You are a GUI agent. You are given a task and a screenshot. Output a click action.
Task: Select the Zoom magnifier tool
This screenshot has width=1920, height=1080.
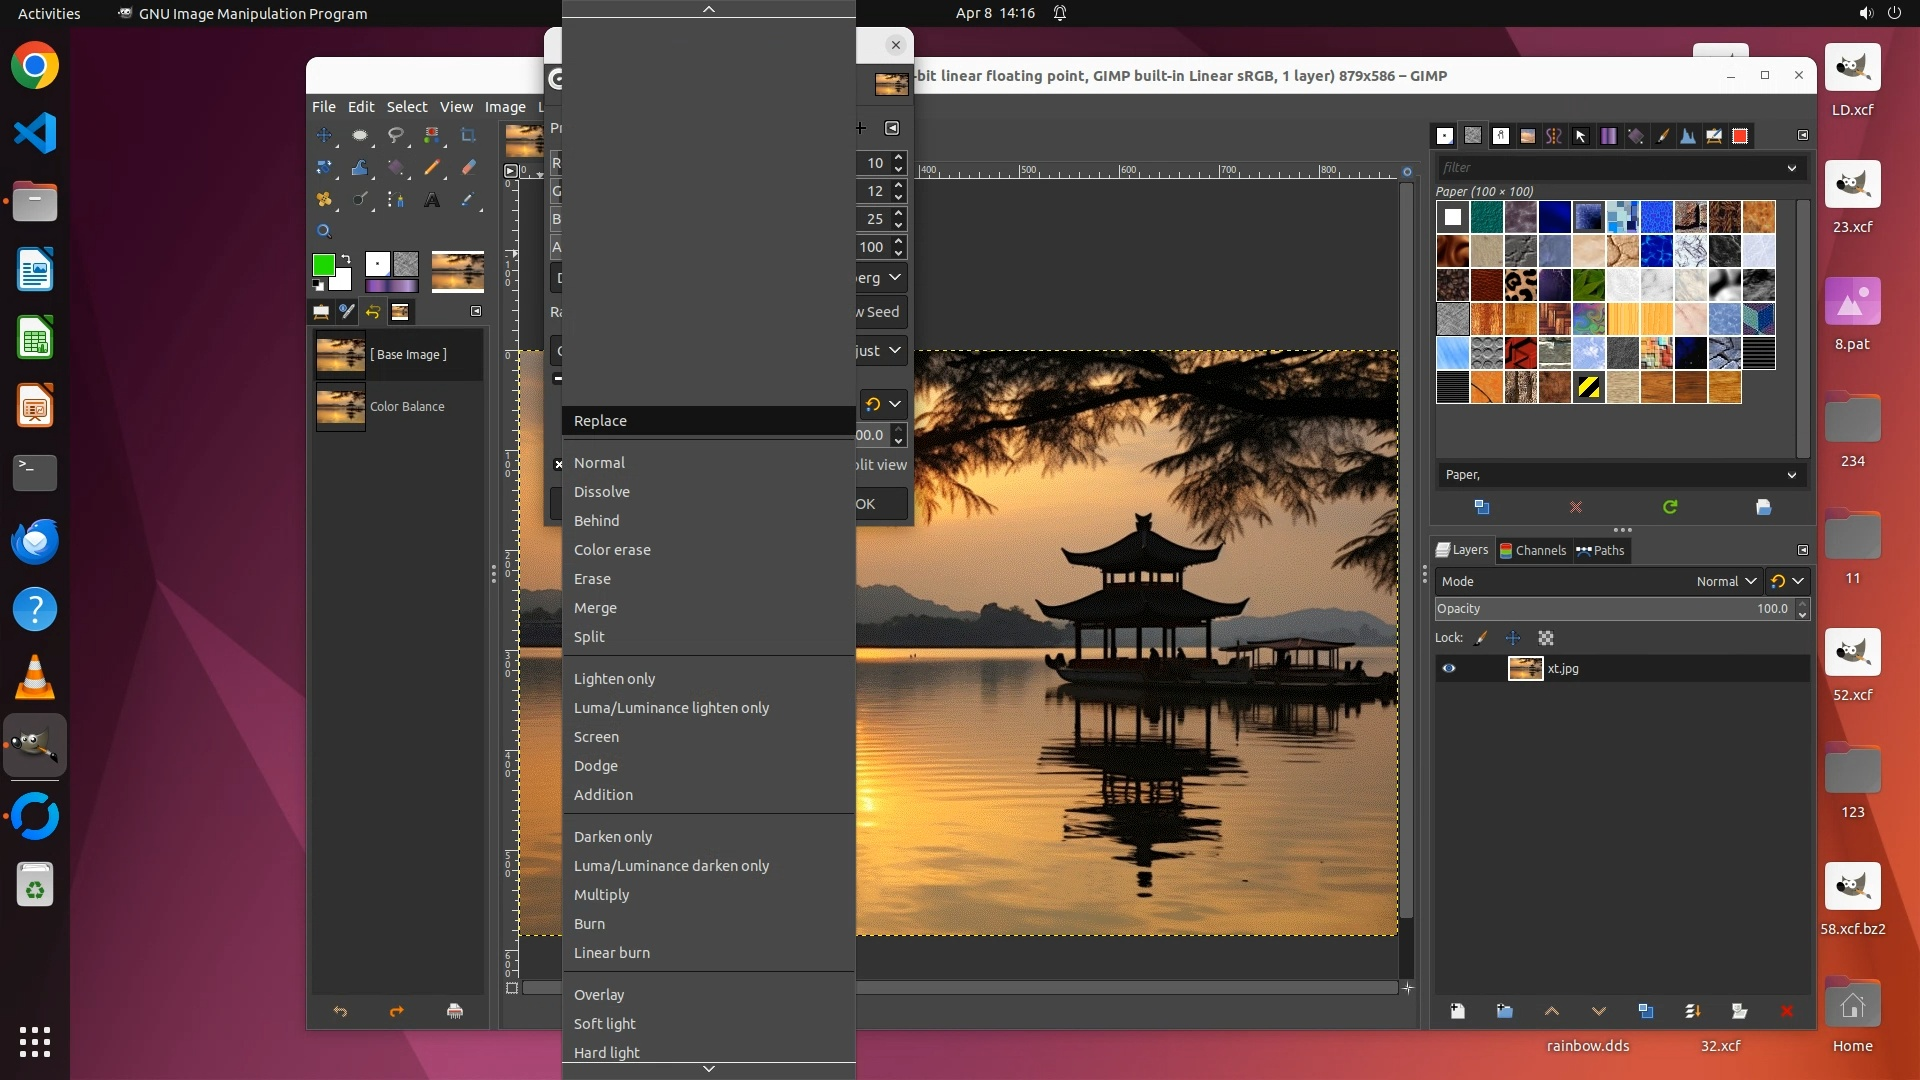324,231
